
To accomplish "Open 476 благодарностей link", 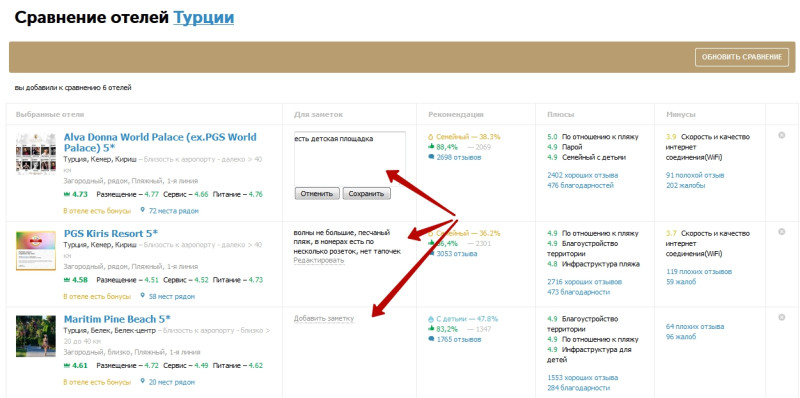I will (580, 185).
